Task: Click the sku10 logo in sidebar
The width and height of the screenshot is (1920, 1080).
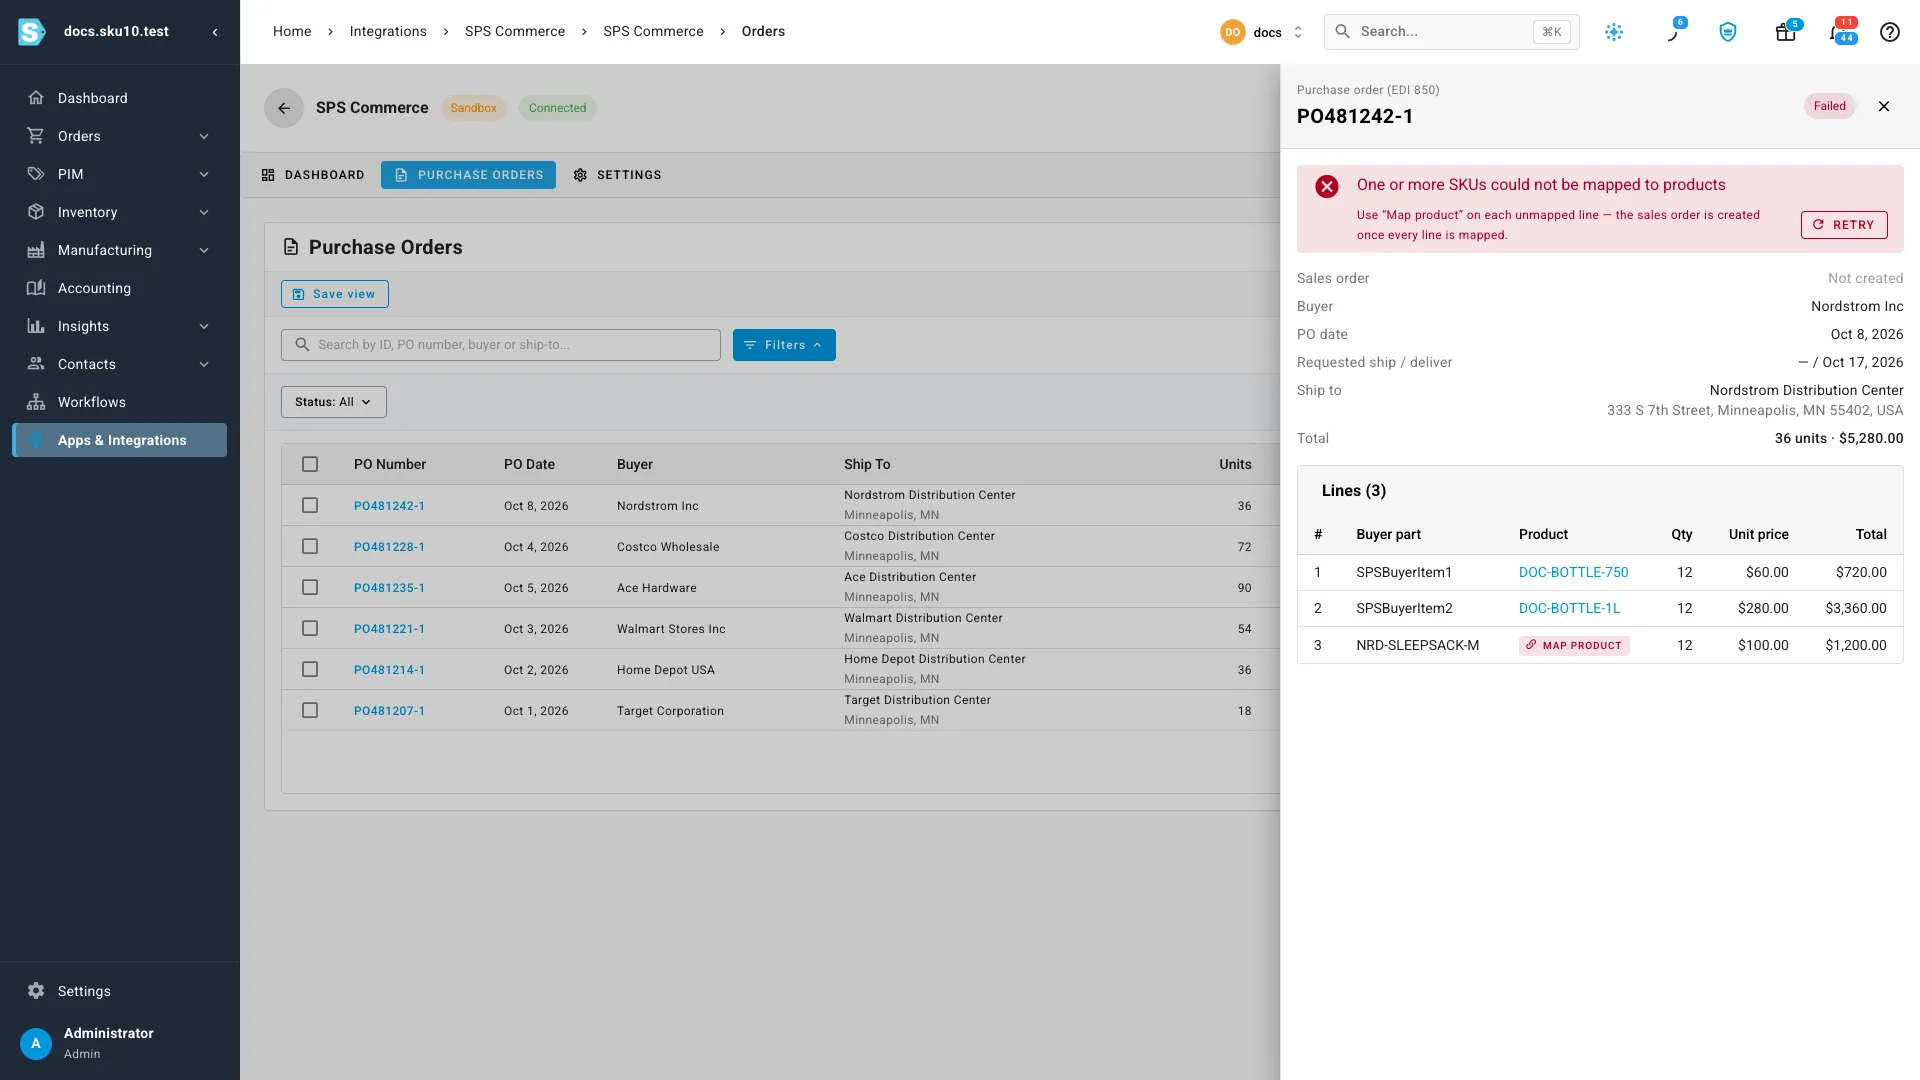Action: tap(32, 32)
